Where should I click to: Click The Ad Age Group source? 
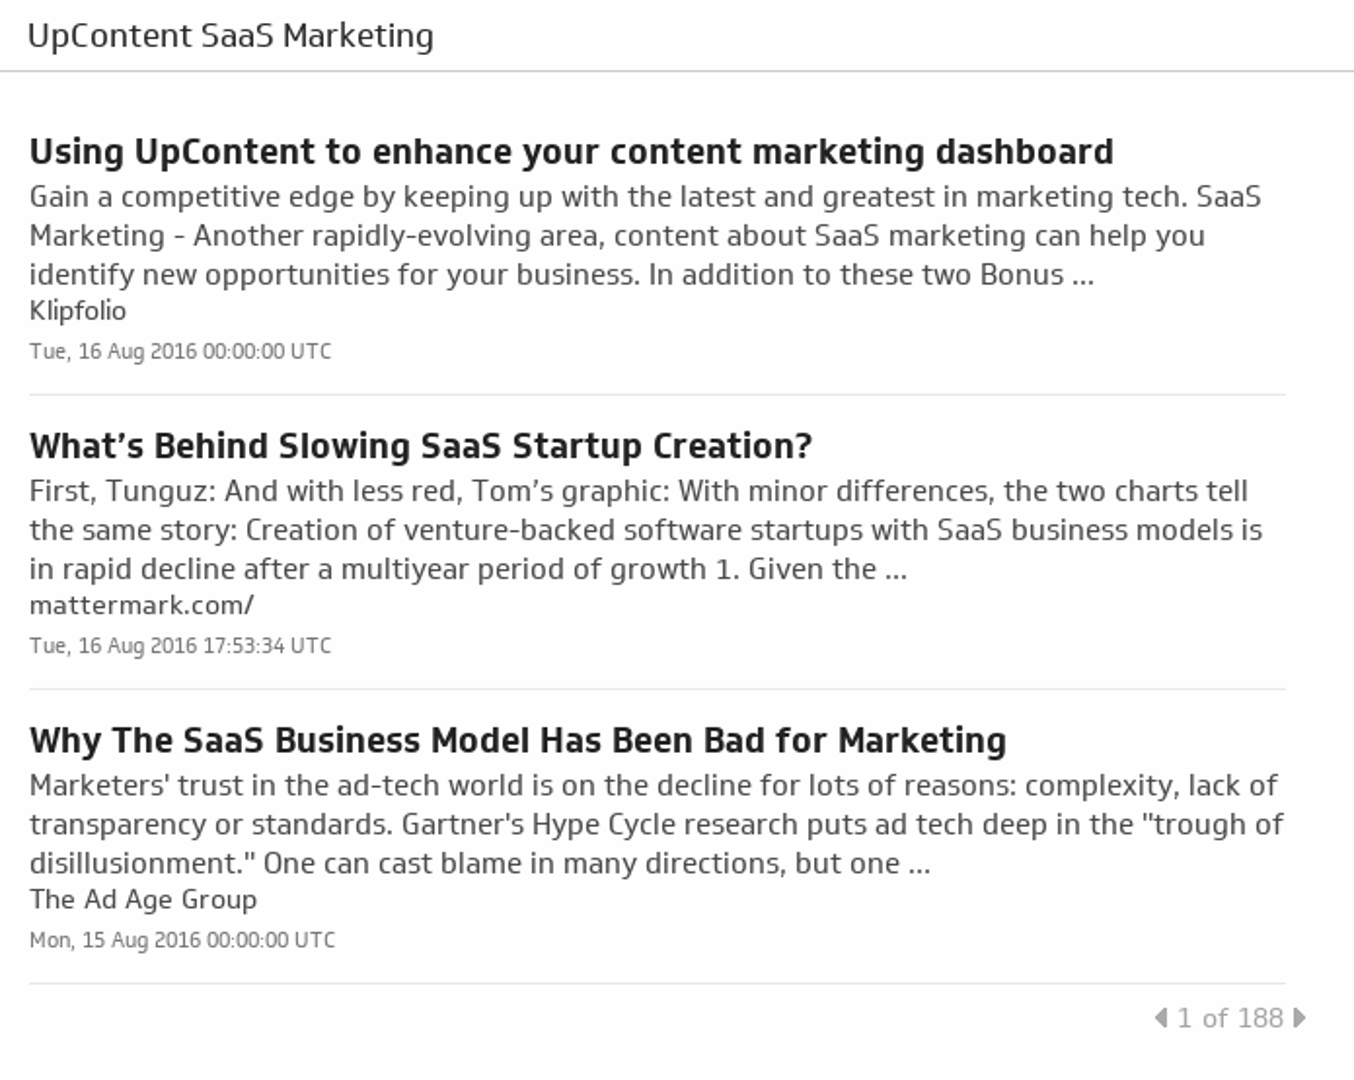click(x=143, y=899)
